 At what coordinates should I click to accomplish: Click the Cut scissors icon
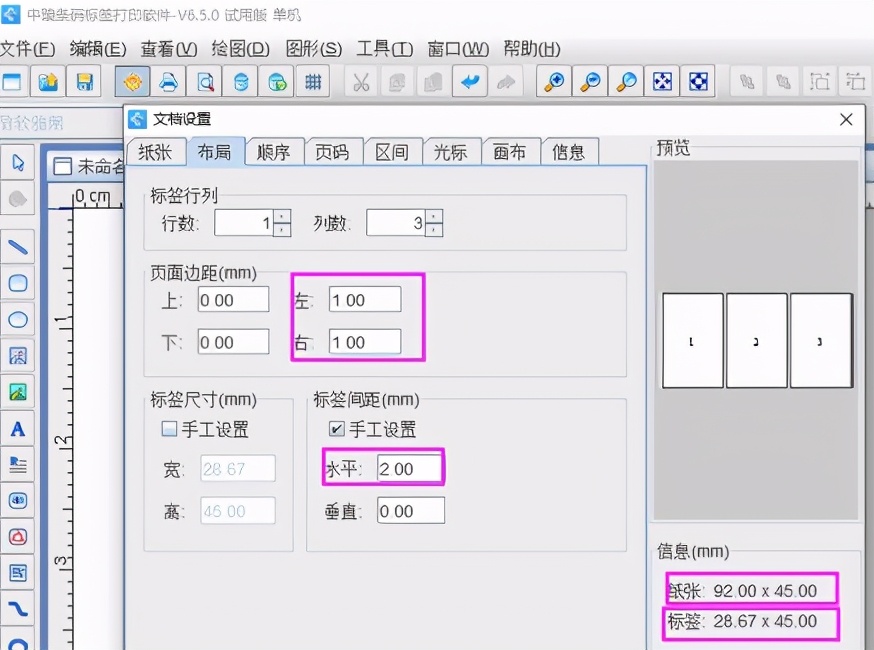pos(361,82)
